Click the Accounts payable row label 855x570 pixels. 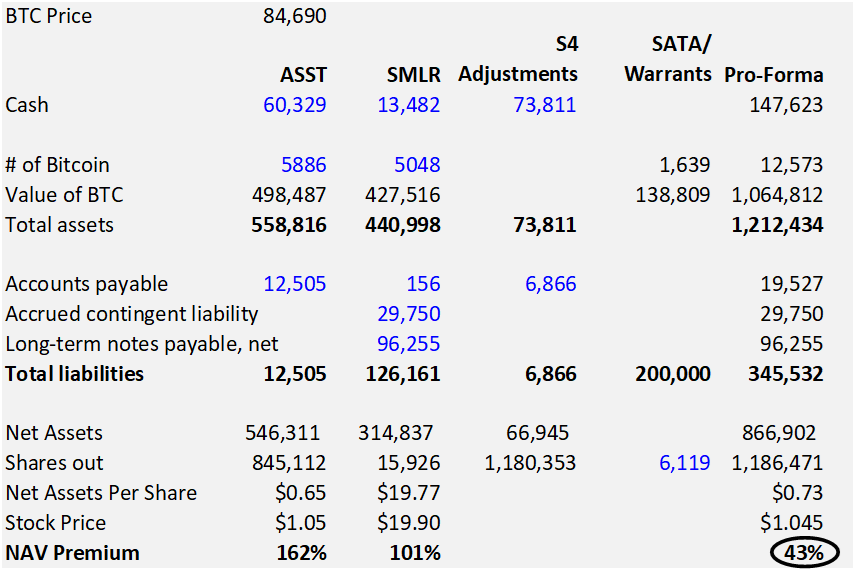coord(87,284)
